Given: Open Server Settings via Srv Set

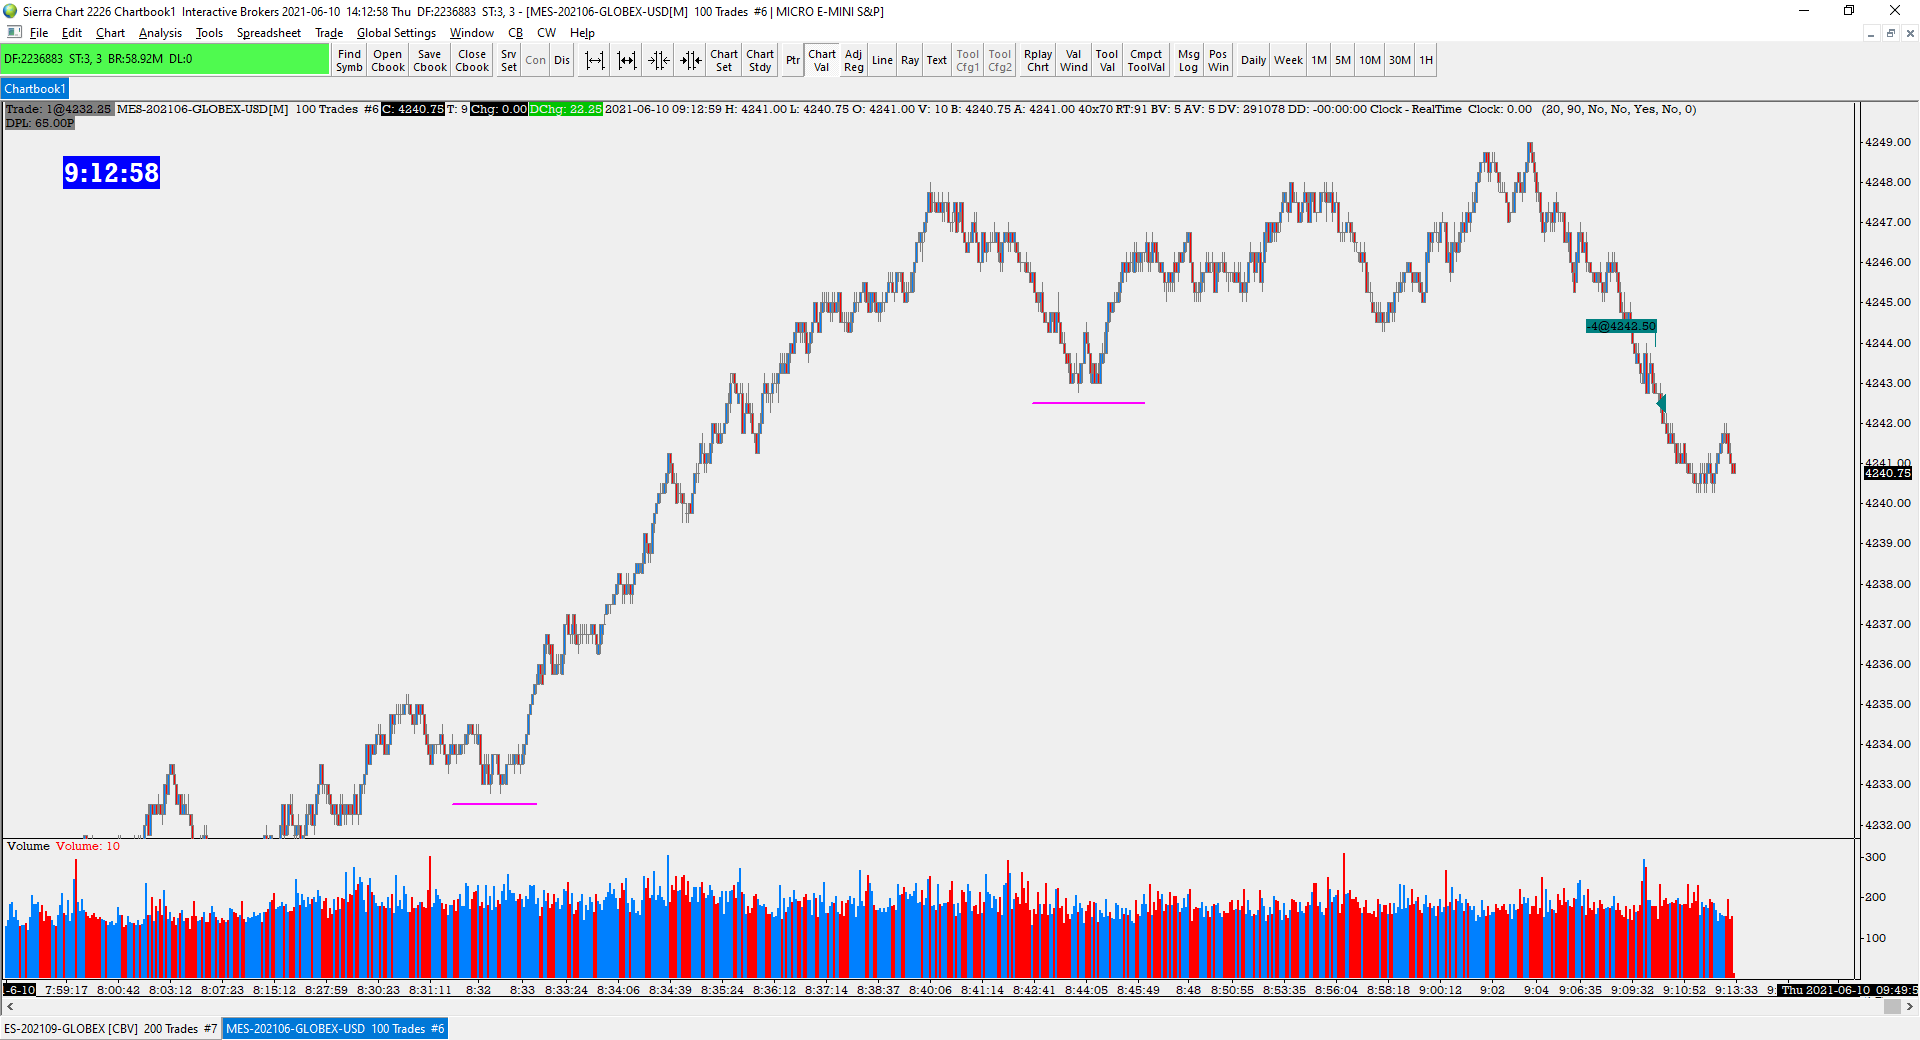Looking at the screenshot, I should 509,60.
